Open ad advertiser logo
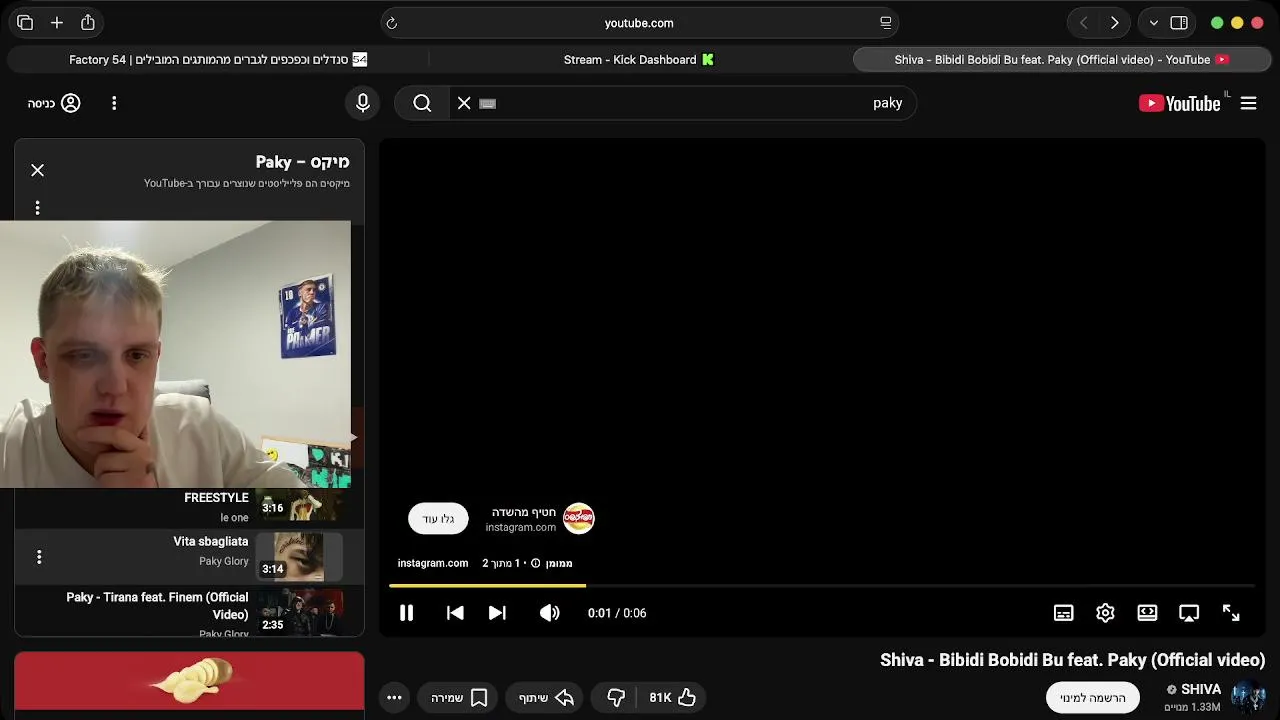Image resolution: width=1280 pixels, height=720 pixels. tap(579, 518)
